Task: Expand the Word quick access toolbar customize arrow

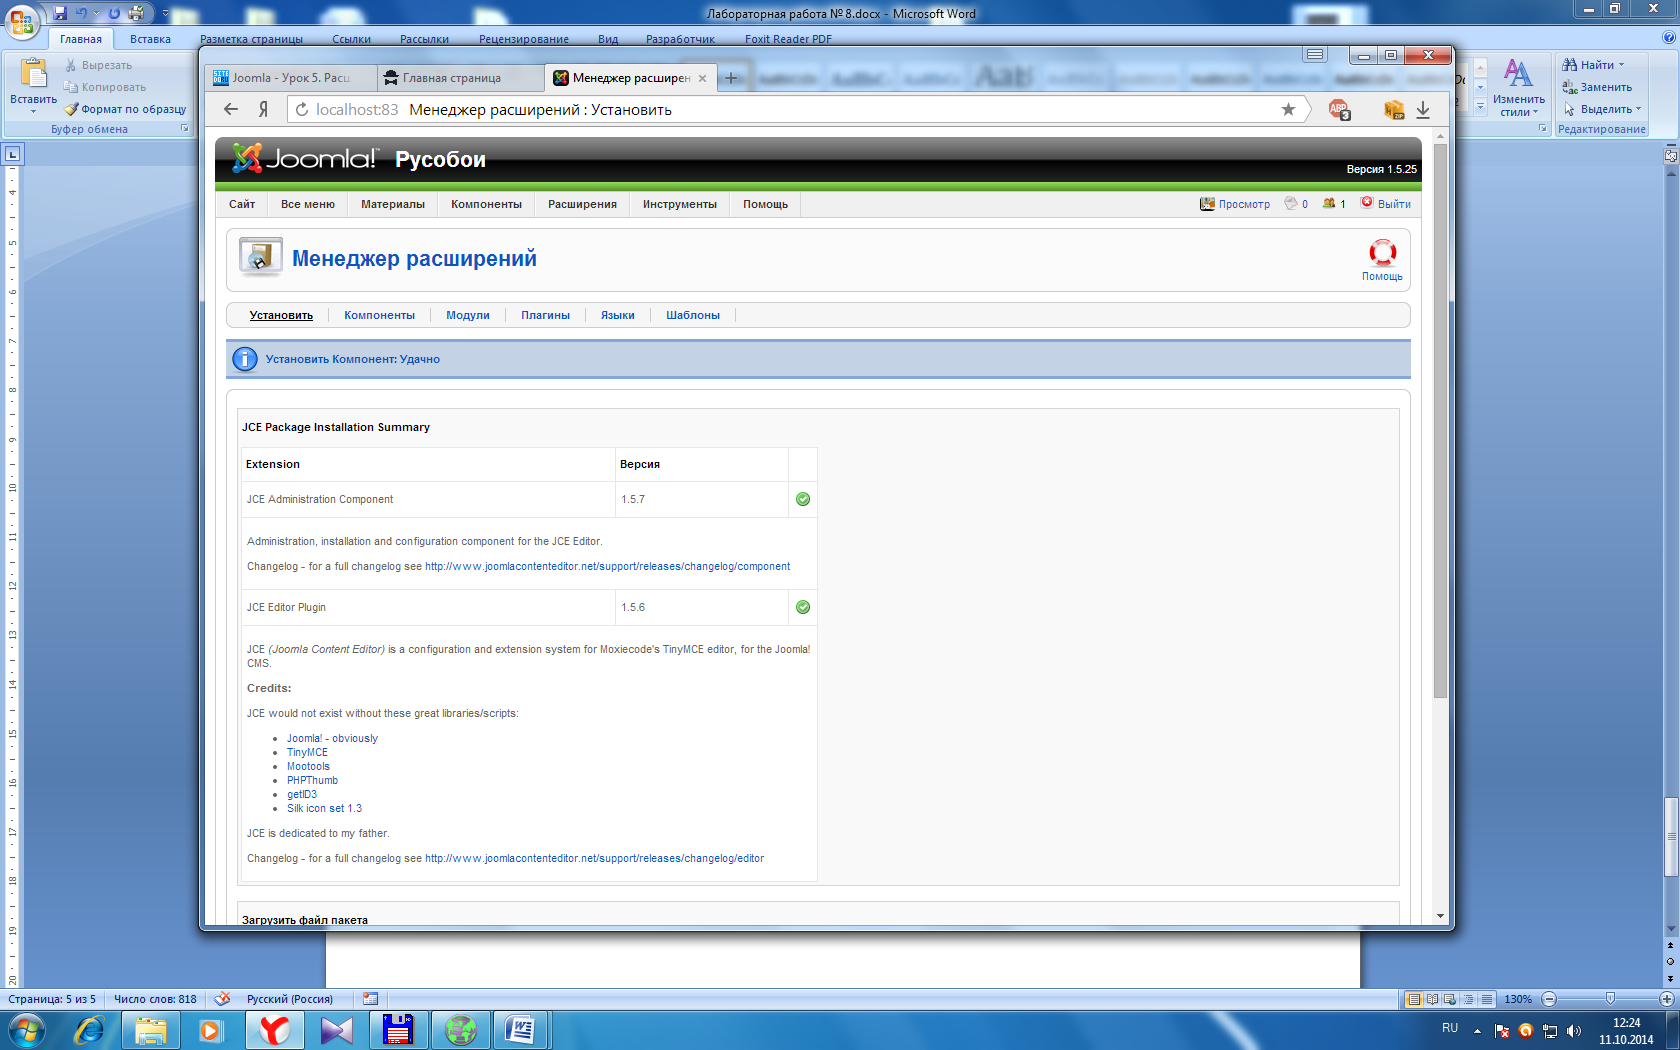Action: pos(165,13)
